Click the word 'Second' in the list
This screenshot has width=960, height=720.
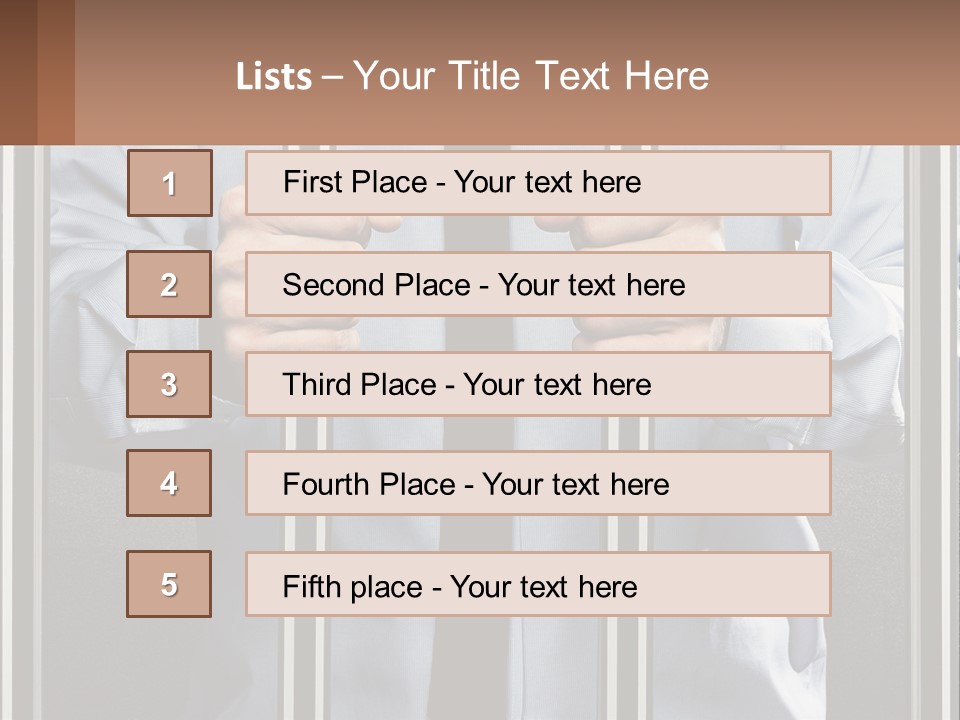[x=333, y=285]
